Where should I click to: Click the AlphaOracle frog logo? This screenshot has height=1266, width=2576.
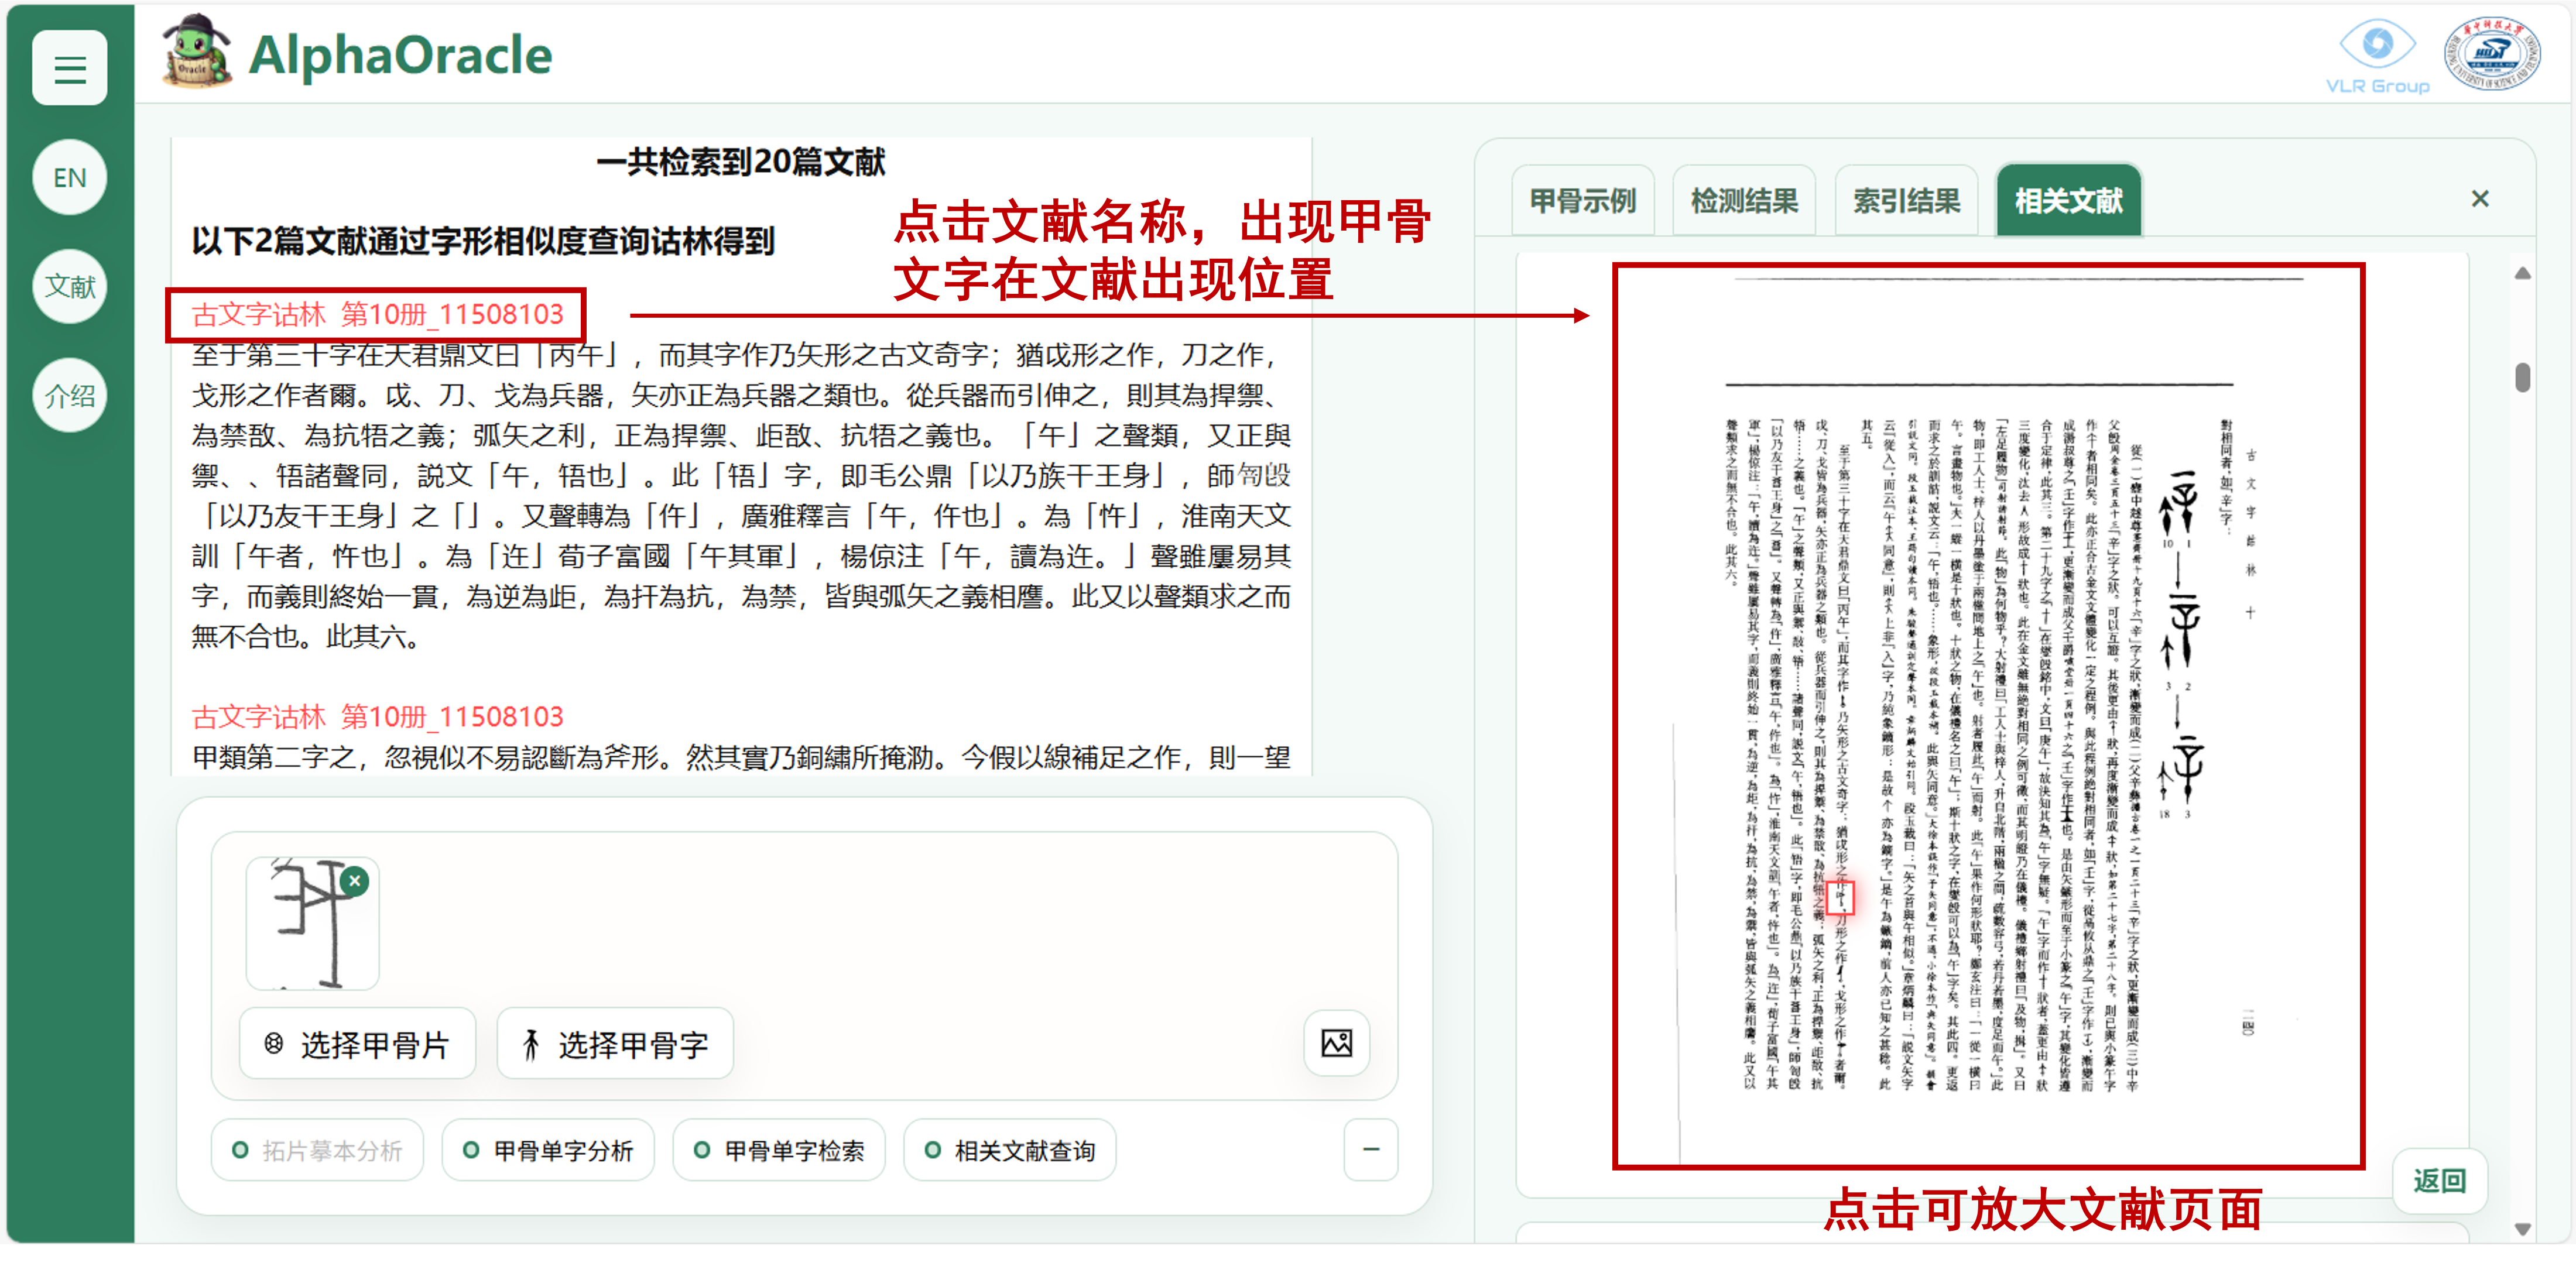coord(197,52)
